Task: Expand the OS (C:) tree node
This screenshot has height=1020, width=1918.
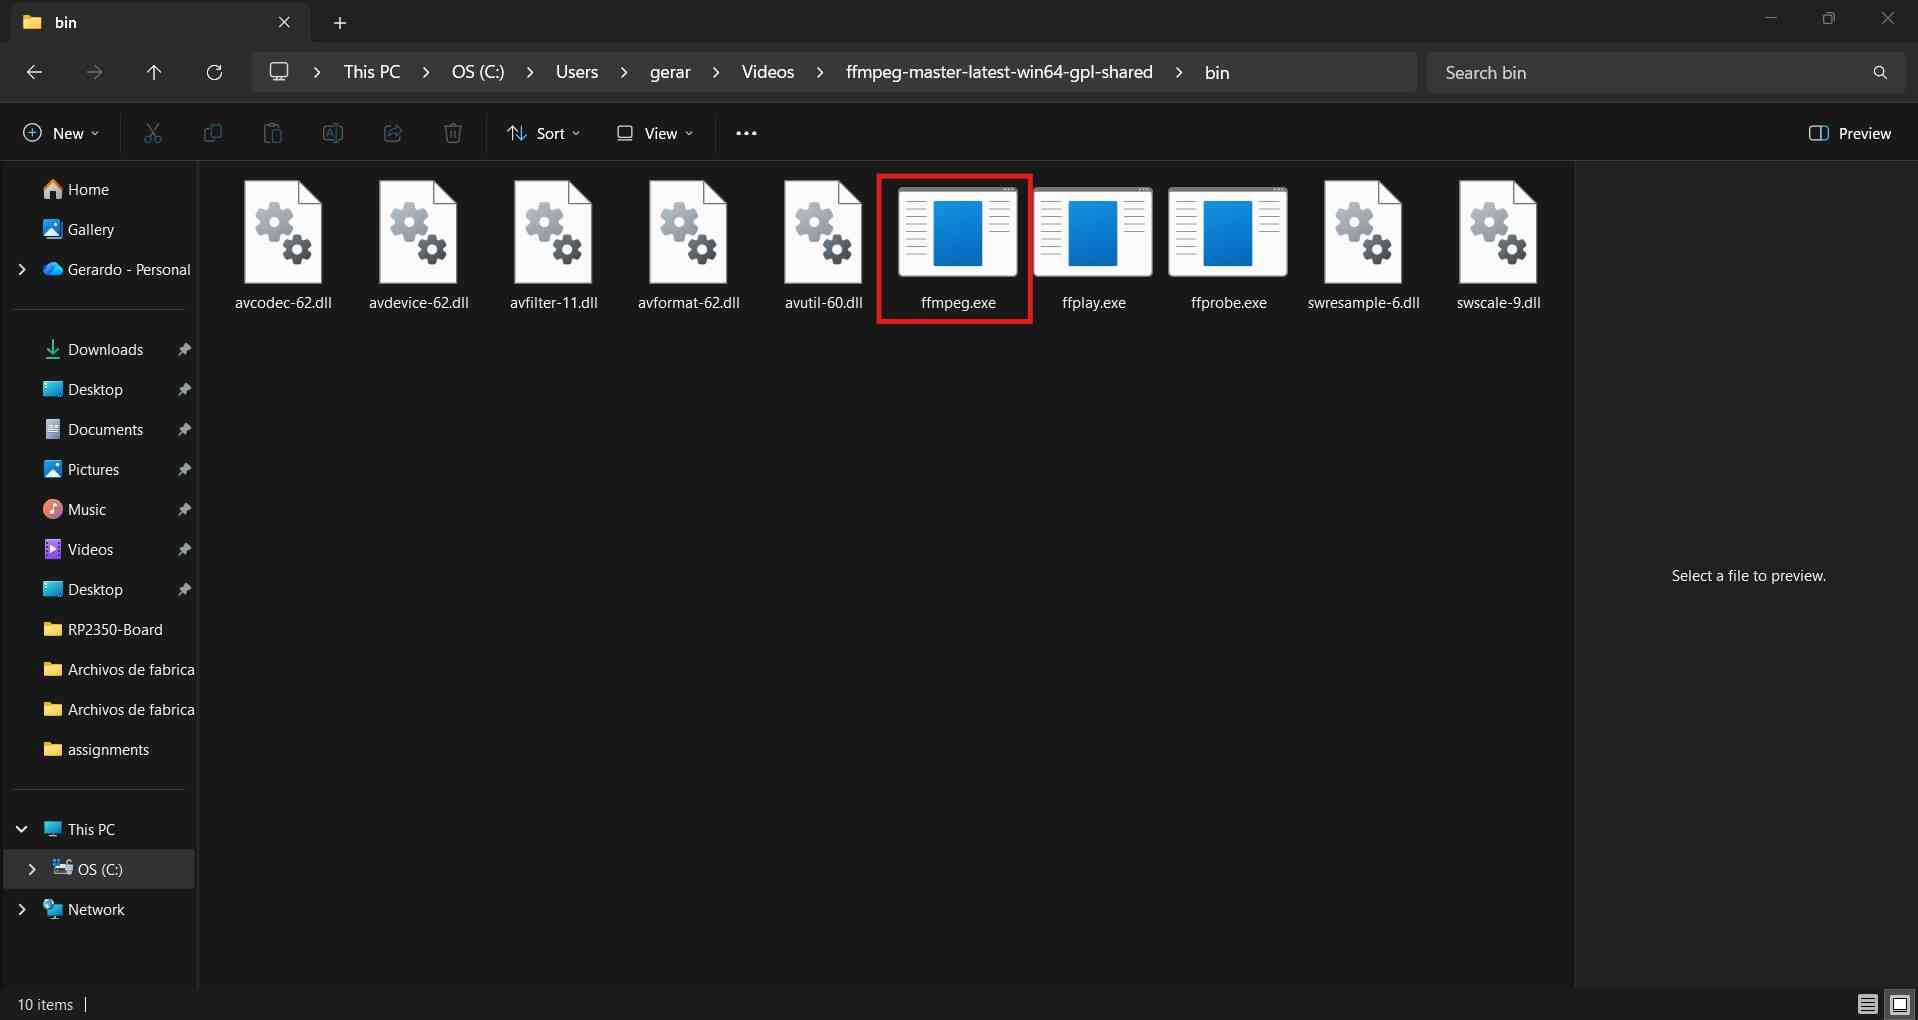Action: (32, 869)
